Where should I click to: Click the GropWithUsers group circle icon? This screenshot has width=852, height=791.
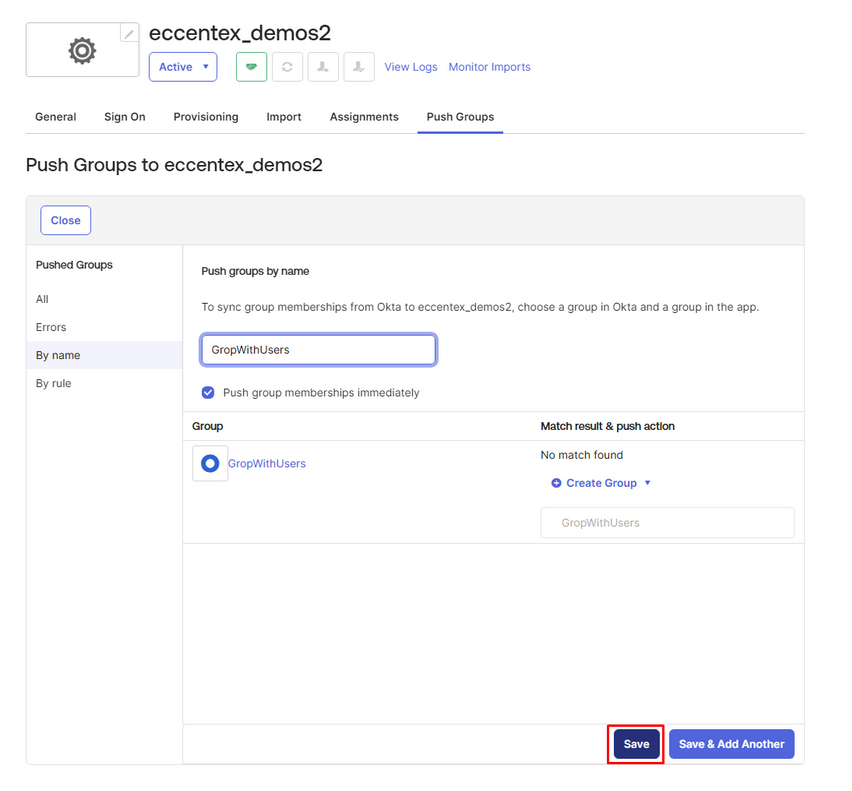click(x=210, y=463)
